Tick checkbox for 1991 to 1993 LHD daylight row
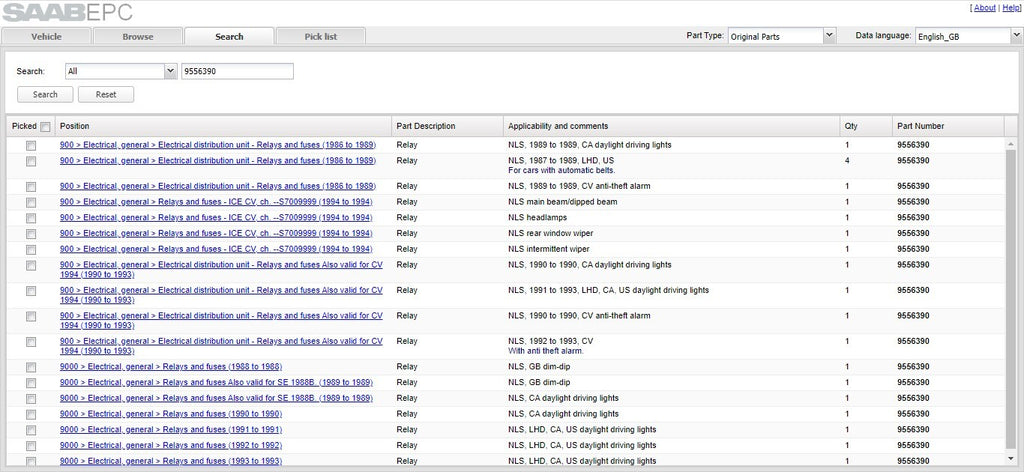Viewport: 1024px width, 472px height. [31, 291]
